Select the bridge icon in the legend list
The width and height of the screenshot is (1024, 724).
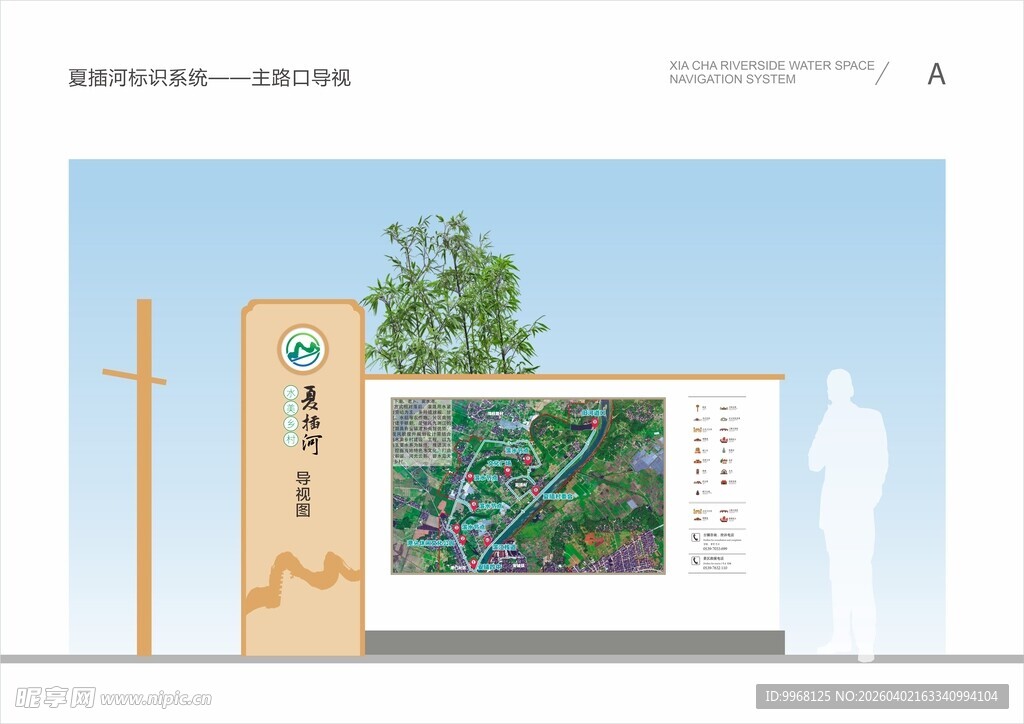click(722, 431)
